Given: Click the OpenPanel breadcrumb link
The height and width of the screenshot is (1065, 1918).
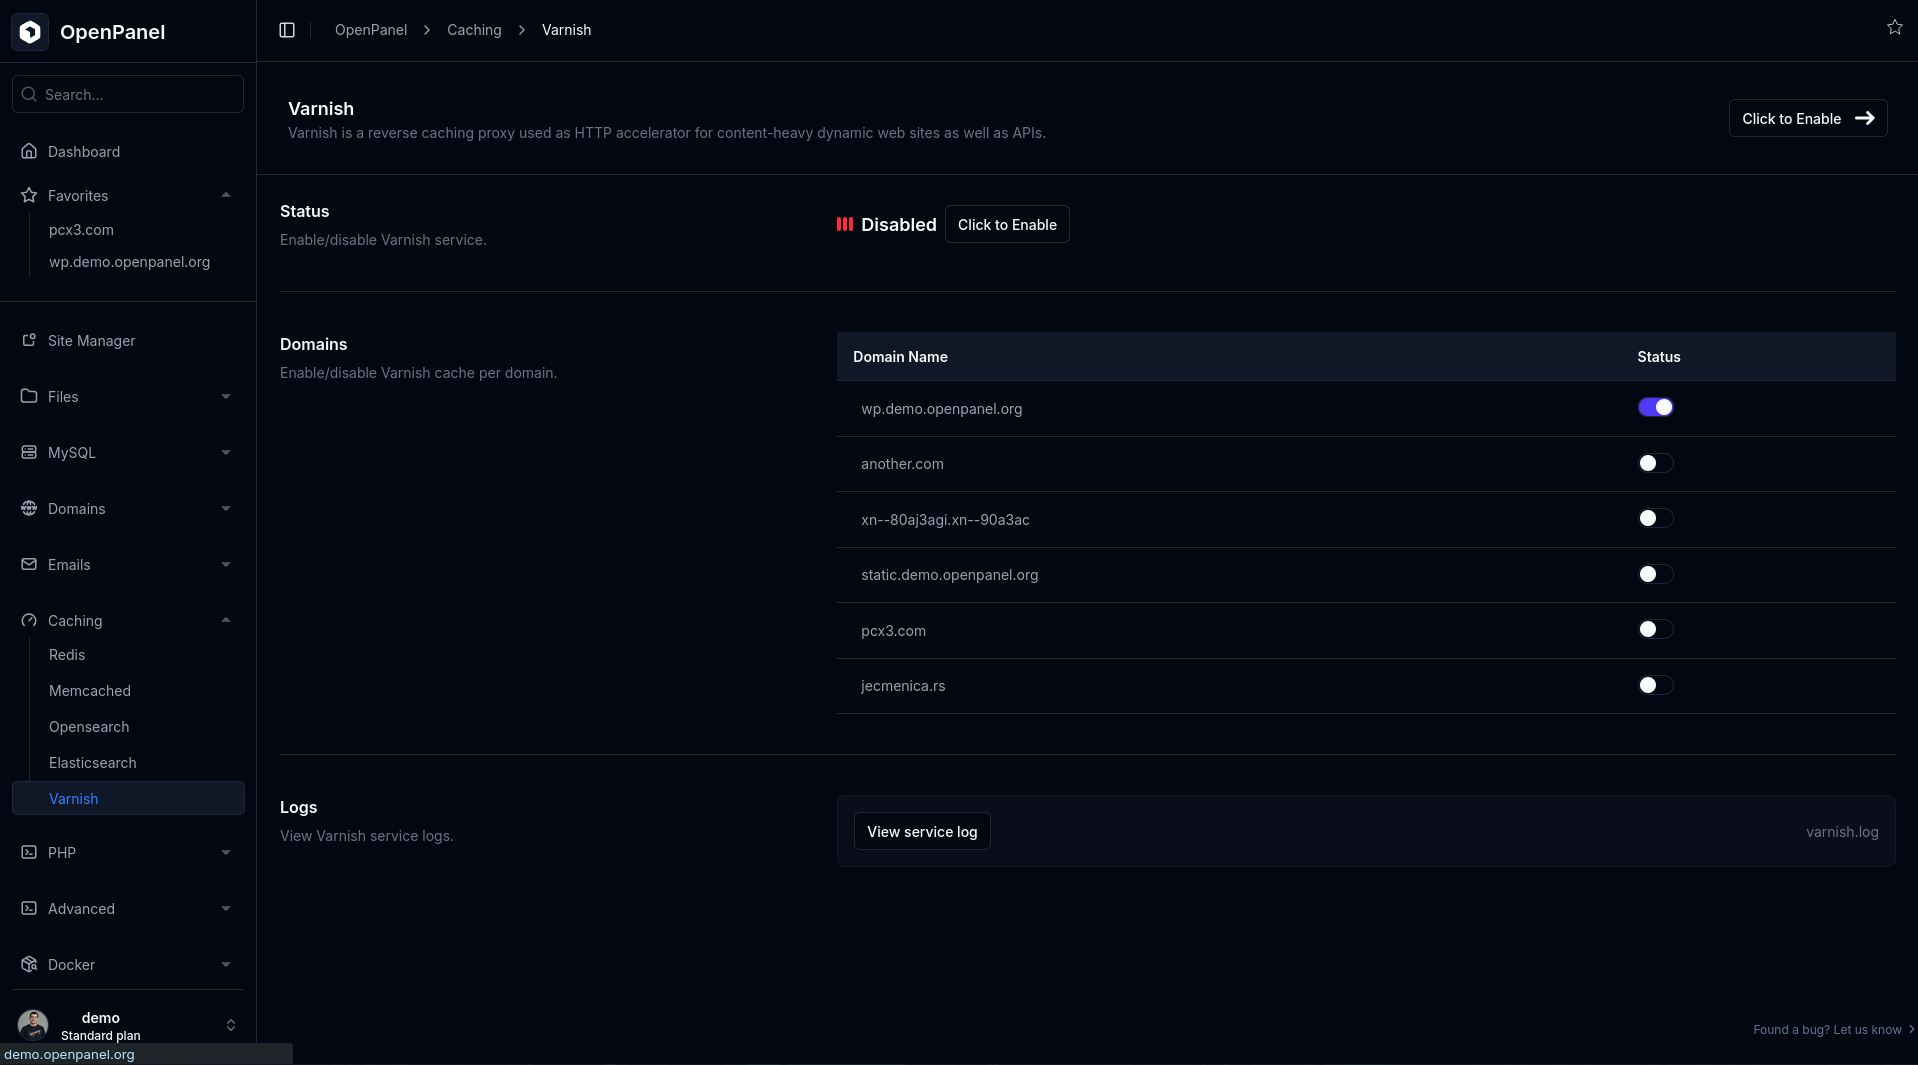Looking at the screenshot, I should [x=371, y=30].
